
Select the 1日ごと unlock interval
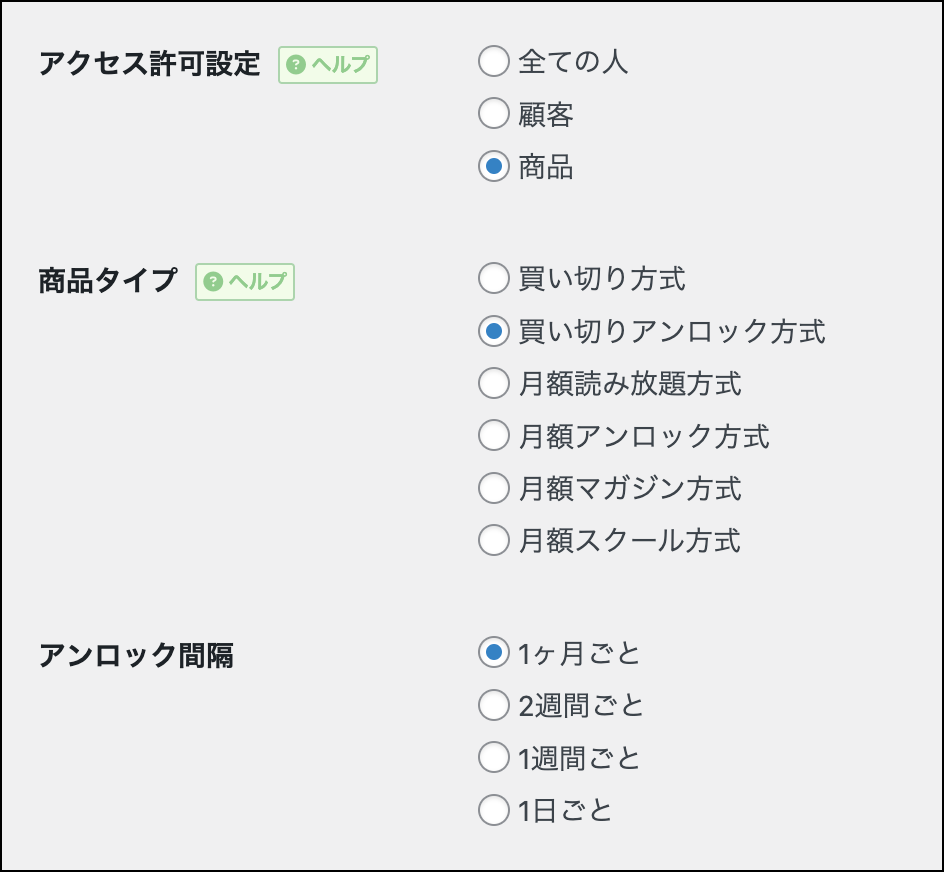pyautogui.click(x=494, y=810)
